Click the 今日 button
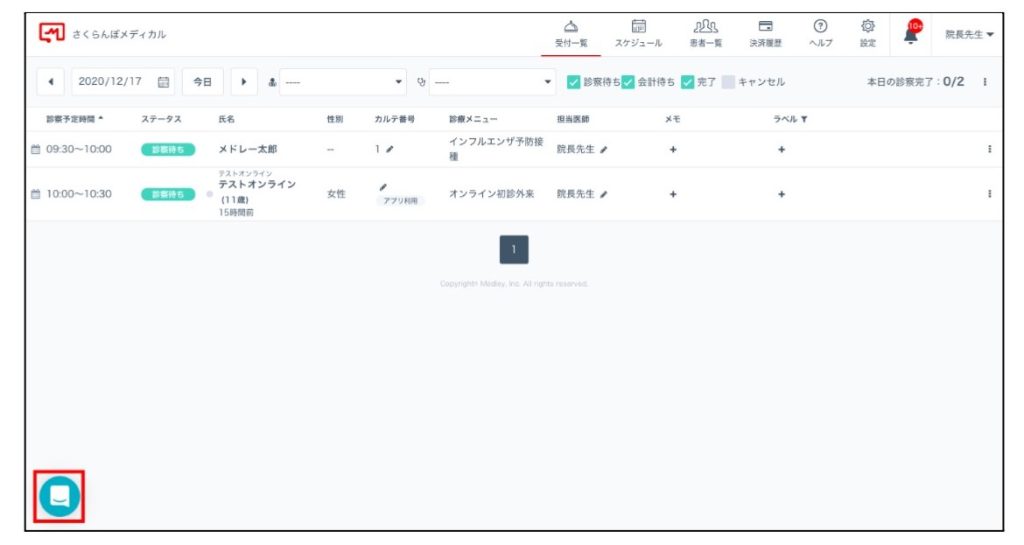 tap(202, 82)
